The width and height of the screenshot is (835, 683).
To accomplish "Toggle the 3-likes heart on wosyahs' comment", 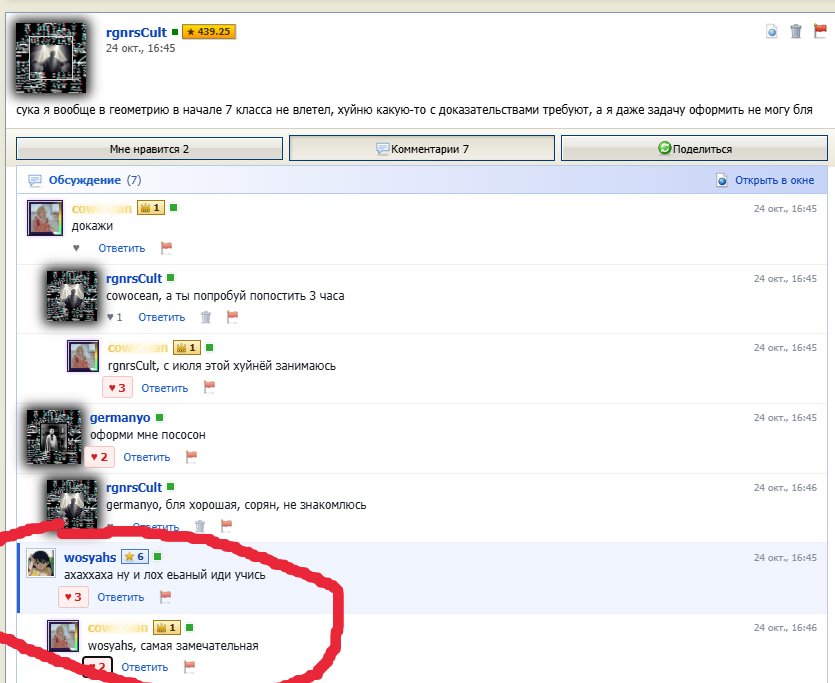I will (x=73, y=597).
